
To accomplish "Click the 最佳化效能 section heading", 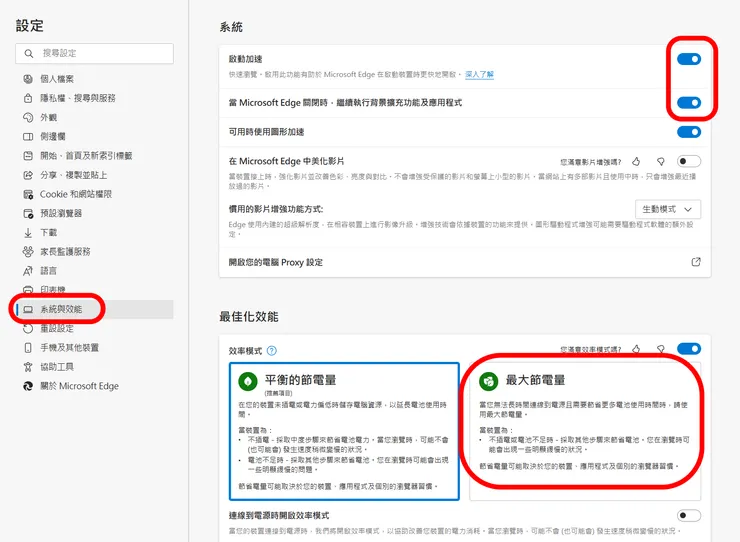I will pos(249,316).
